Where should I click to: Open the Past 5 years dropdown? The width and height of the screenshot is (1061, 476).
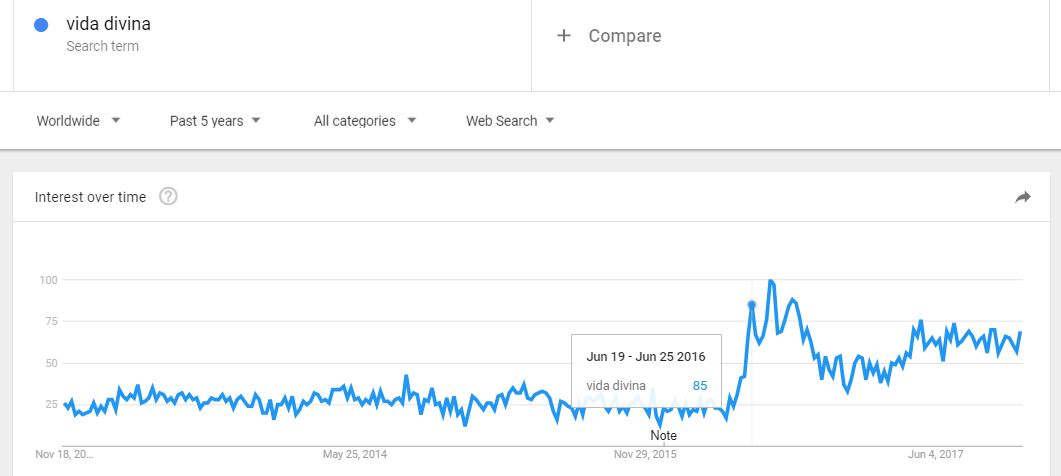coord(215,121)
